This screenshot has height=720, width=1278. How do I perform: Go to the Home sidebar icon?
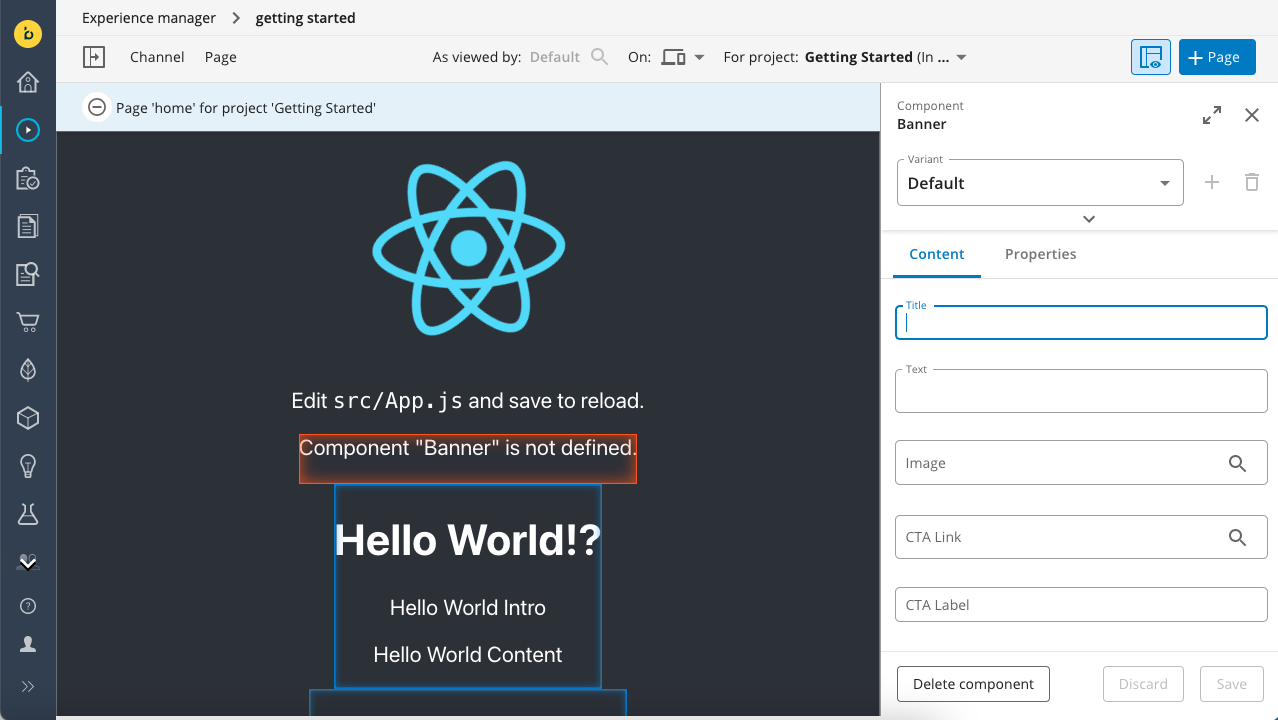coord(28,82)
